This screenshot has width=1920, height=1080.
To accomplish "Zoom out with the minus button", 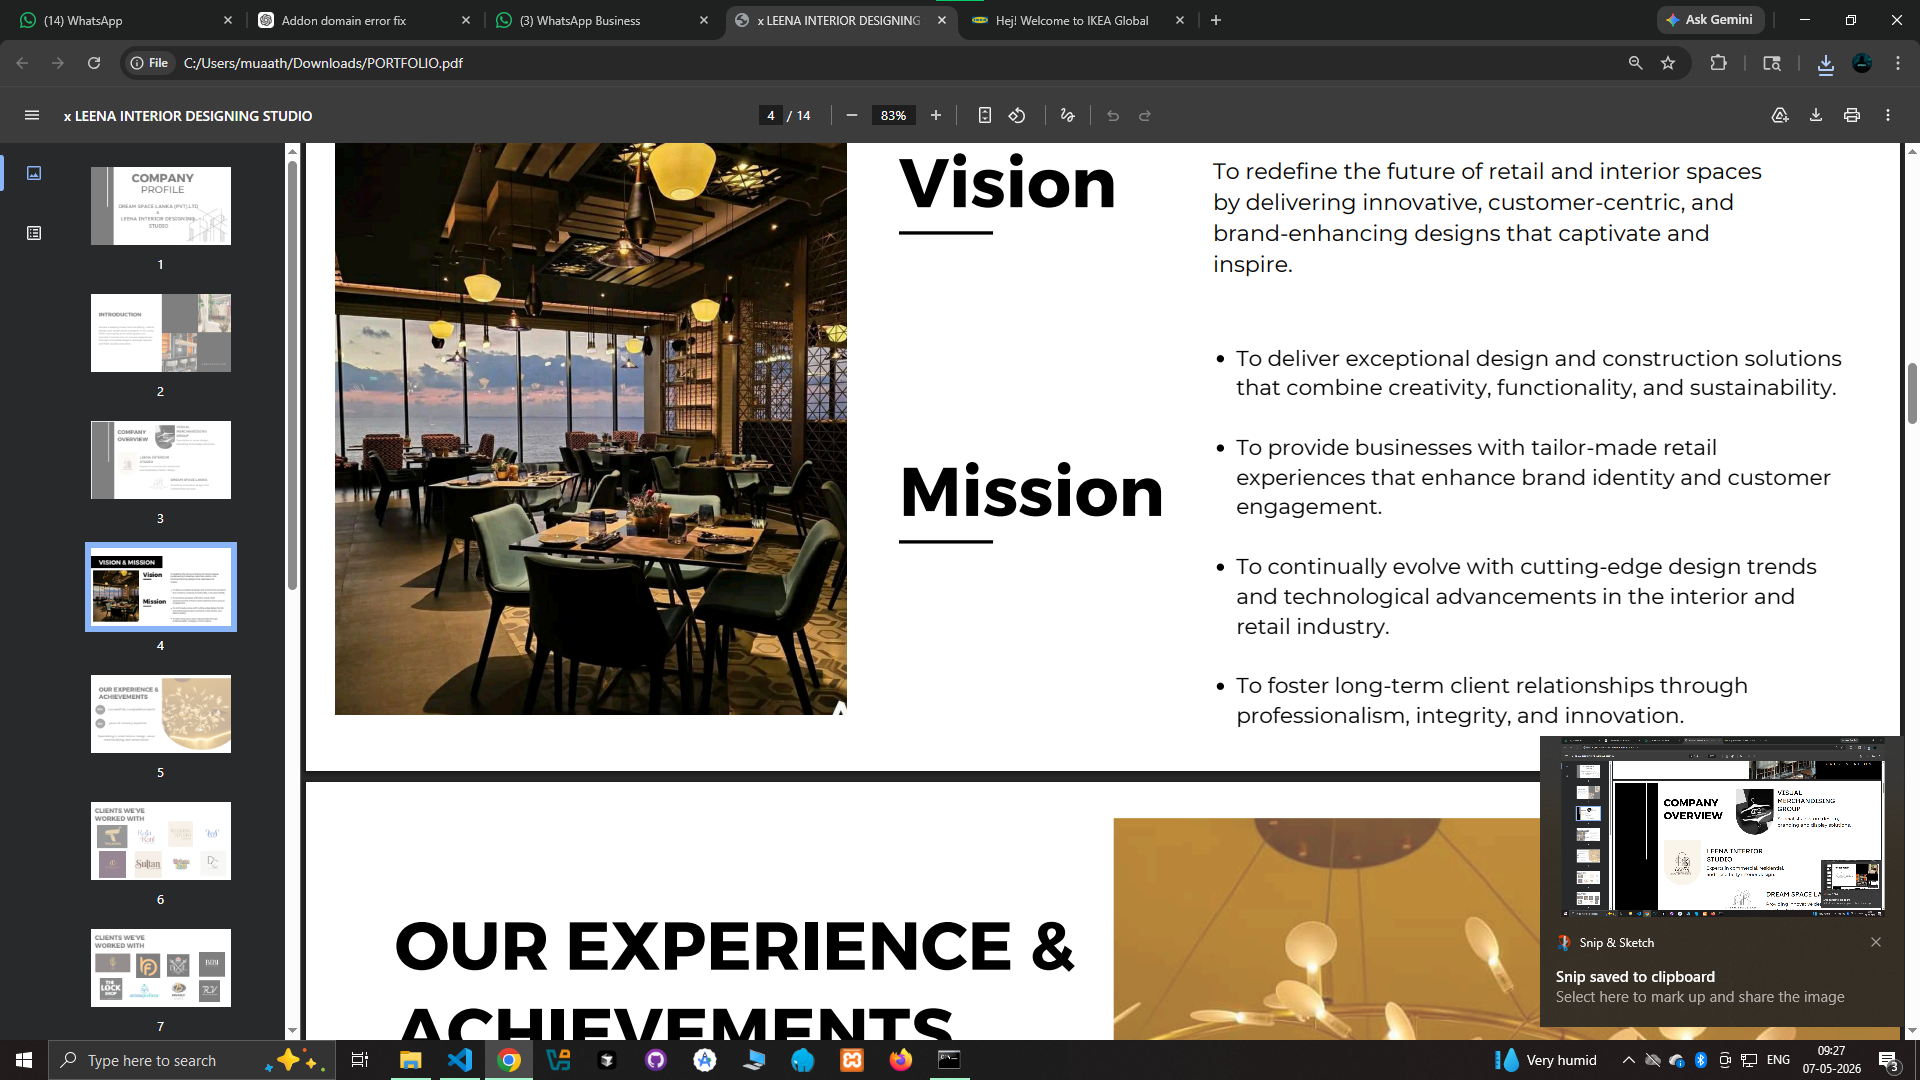I will pos(852,116).
